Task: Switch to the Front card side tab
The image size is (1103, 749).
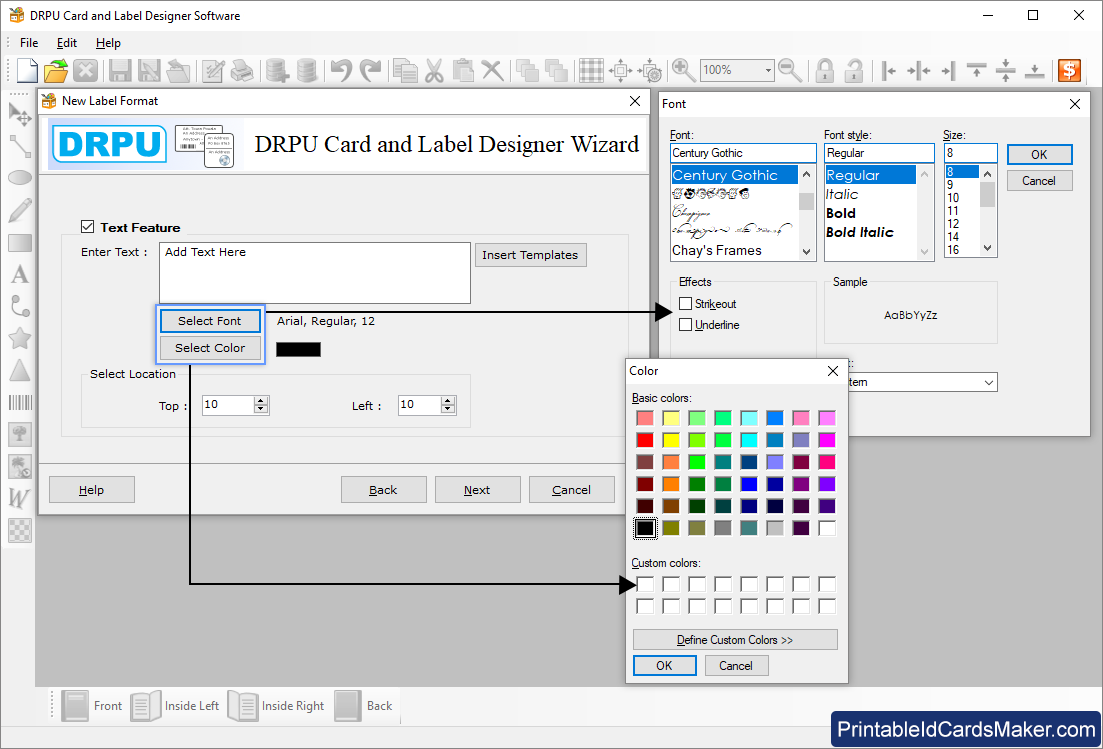Action: pos(92,706)
